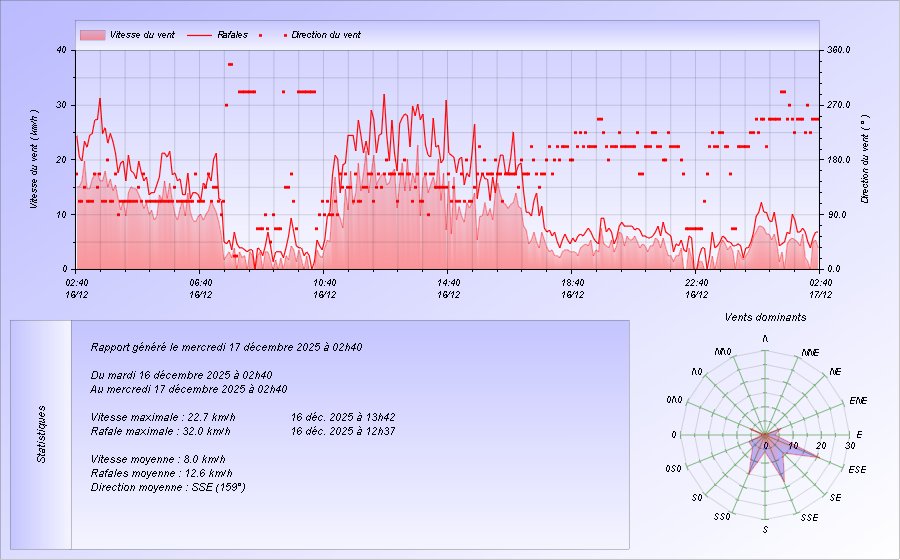The width and height of the screenshot is (900, 560).
Task: Click the Rafales red line legend marker
Action: tap(199, 35)
